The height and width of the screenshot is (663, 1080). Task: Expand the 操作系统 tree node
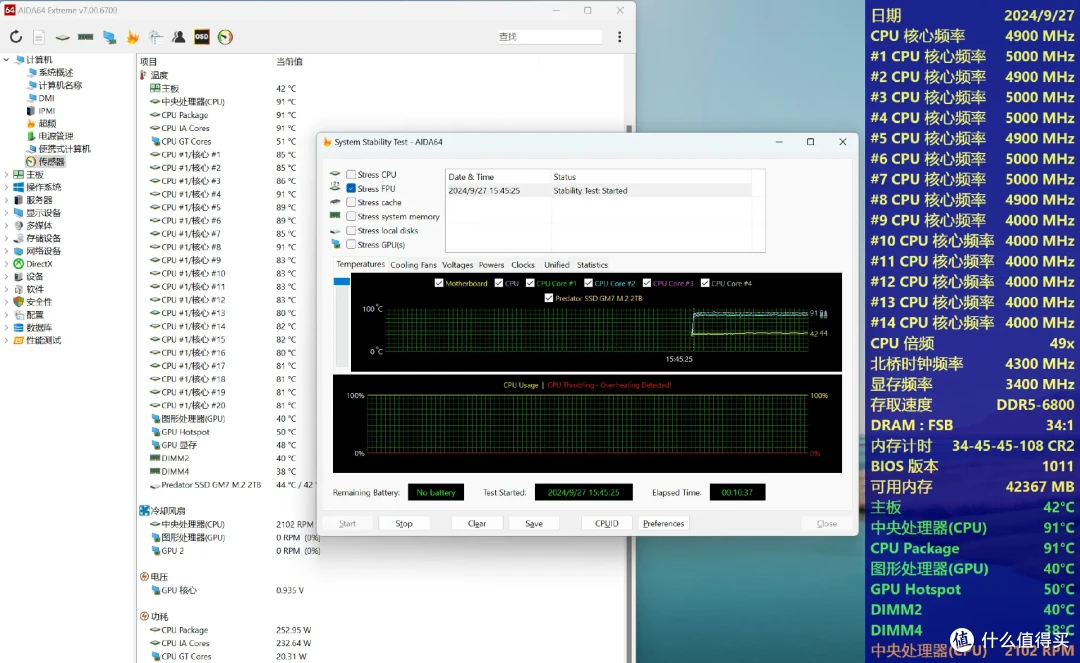[x=6, y=187]
